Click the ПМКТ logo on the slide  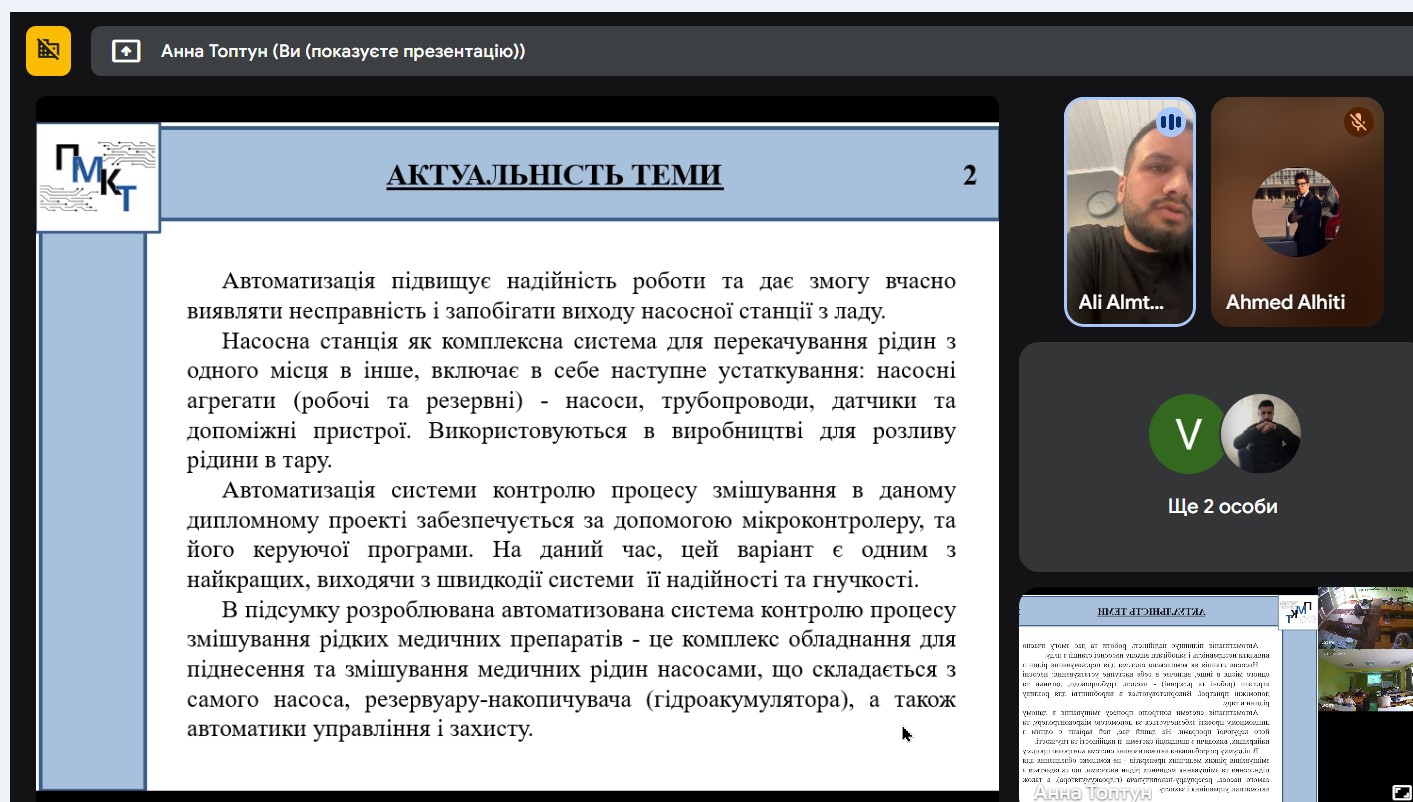tap(98, 178)
